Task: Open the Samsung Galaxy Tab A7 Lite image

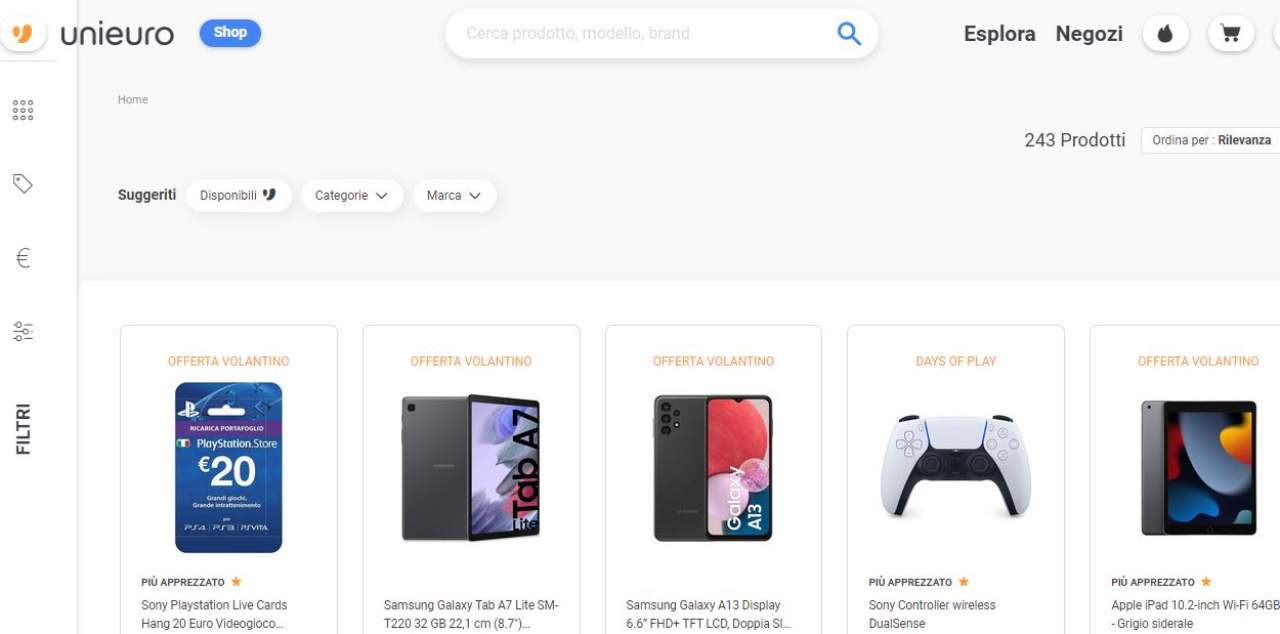Action: coord(471,467)
